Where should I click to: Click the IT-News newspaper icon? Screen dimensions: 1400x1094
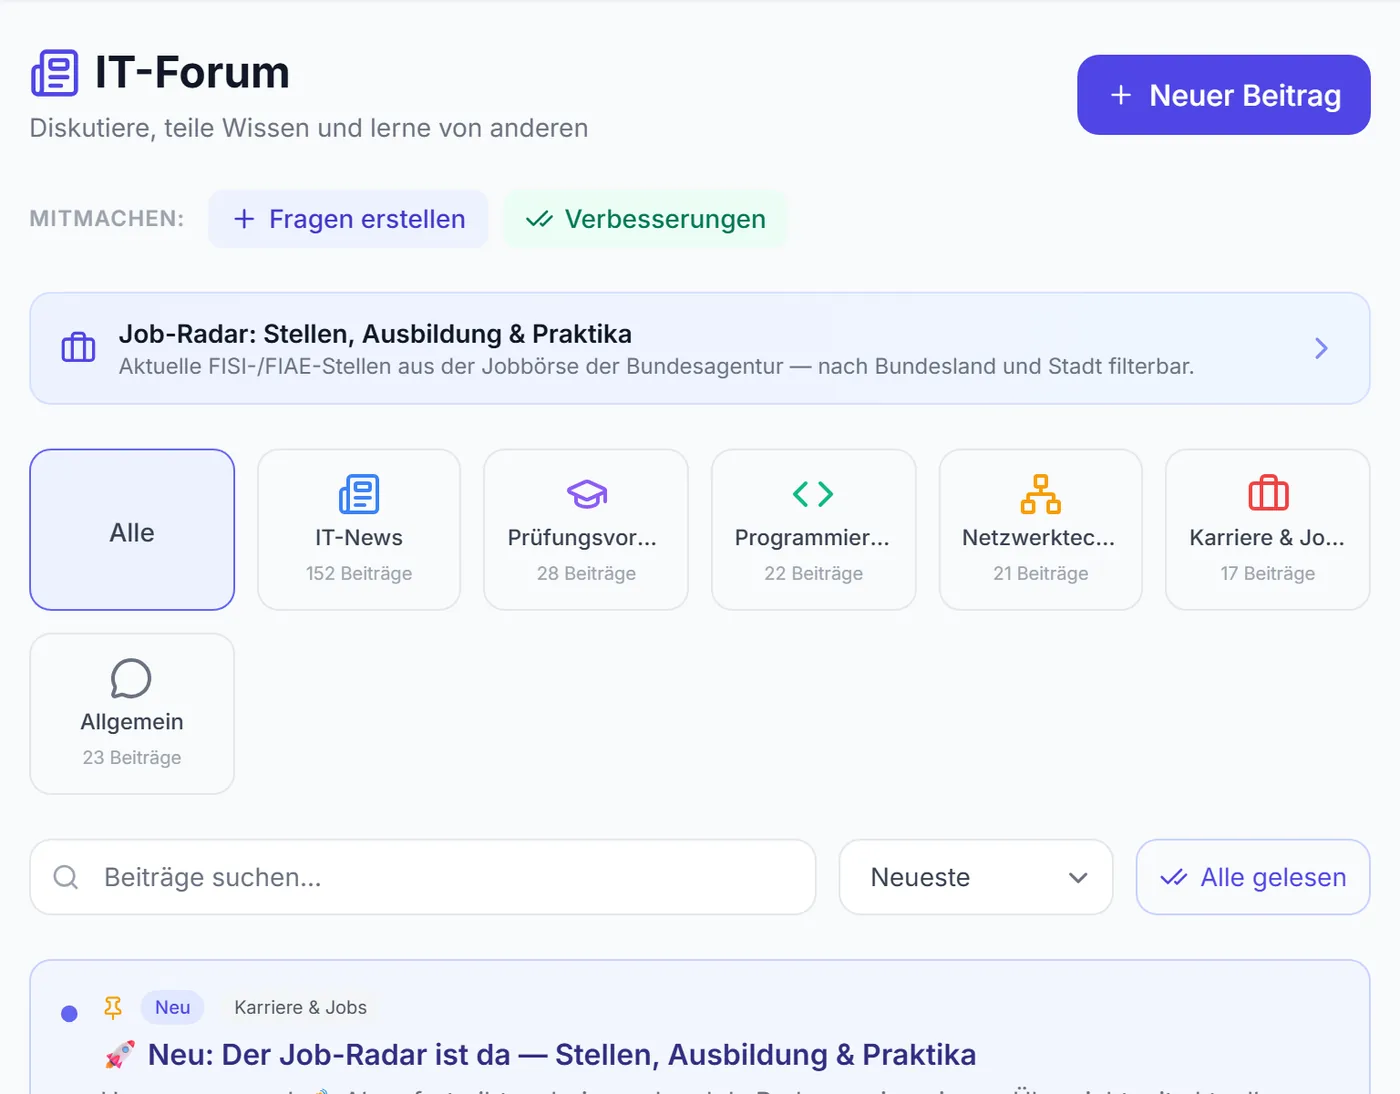tap(359, 494)
